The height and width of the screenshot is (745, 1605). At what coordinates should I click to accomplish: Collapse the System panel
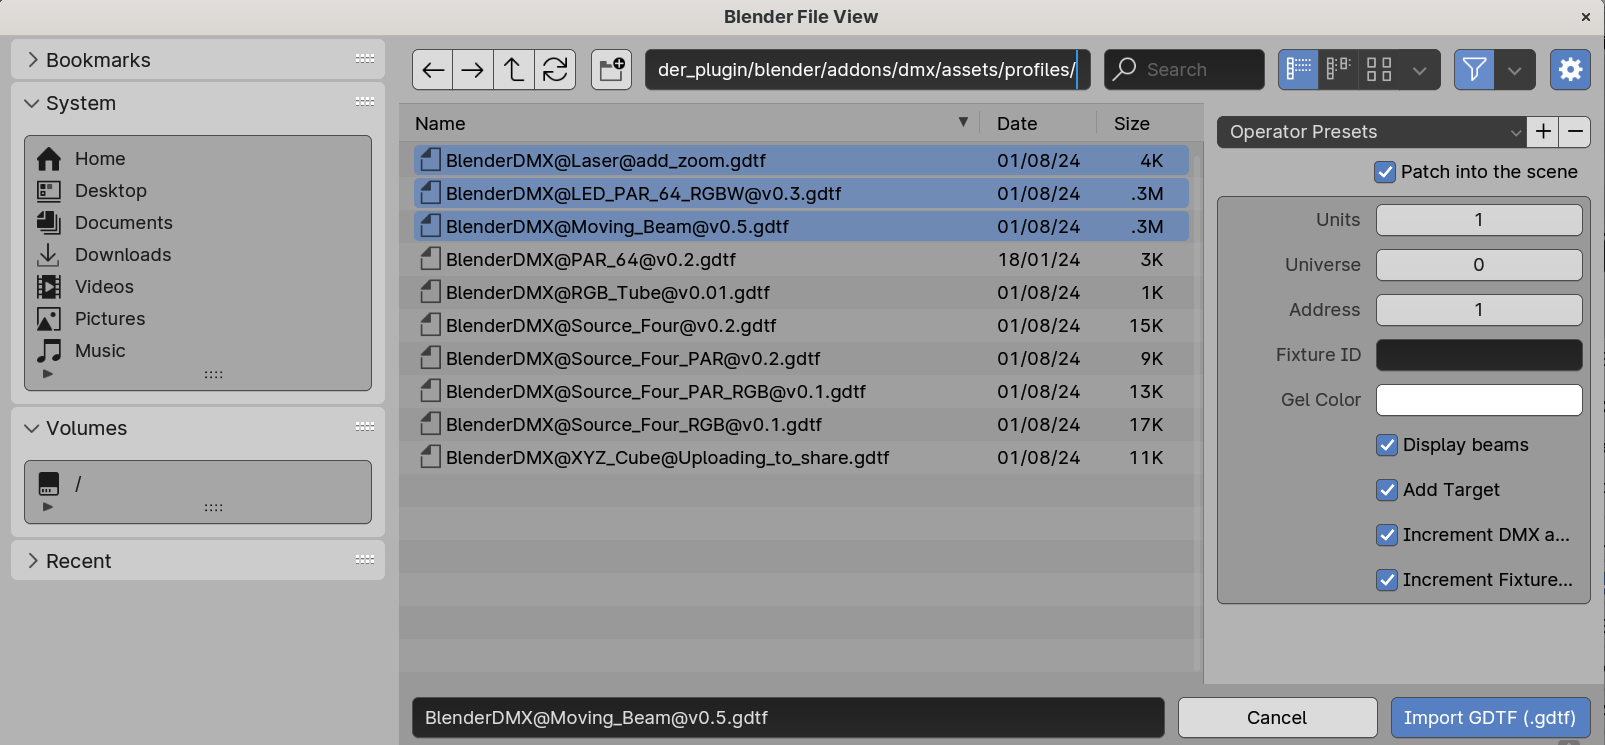[x=32, y=103]
